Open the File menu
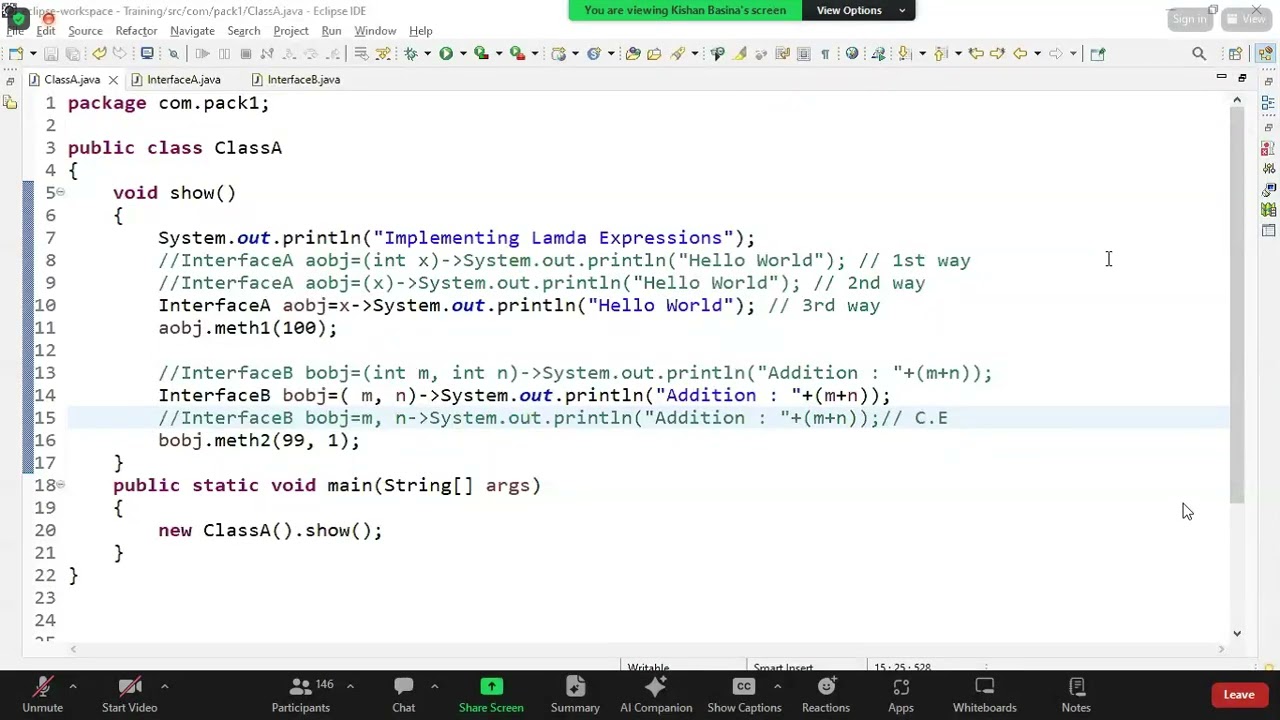The height and width of the screenshot is (720, 1280). pos(15,31)
